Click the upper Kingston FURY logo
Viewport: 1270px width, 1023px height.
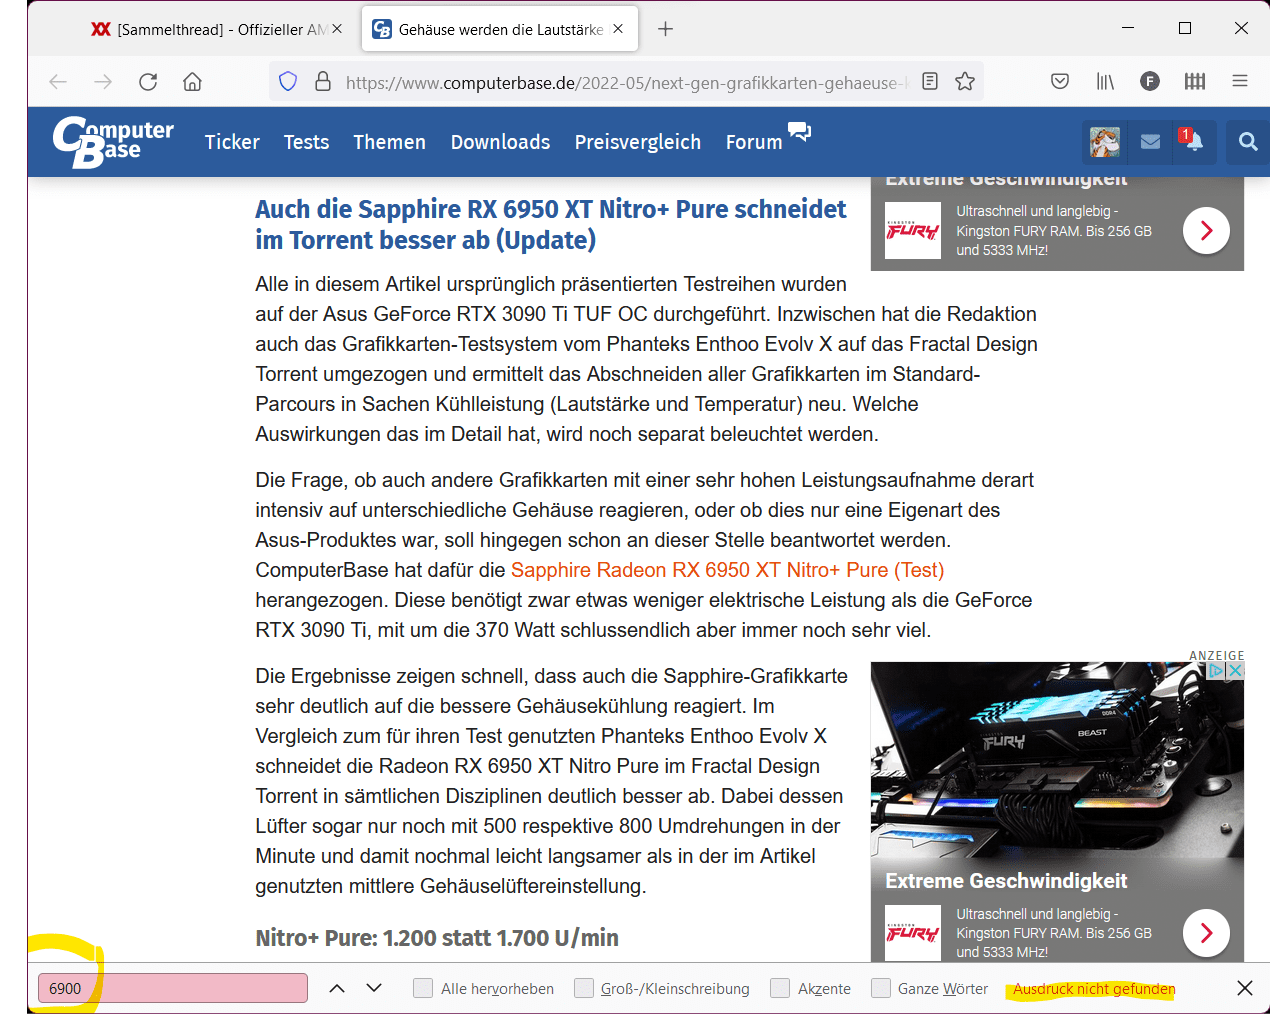point(913,231)
